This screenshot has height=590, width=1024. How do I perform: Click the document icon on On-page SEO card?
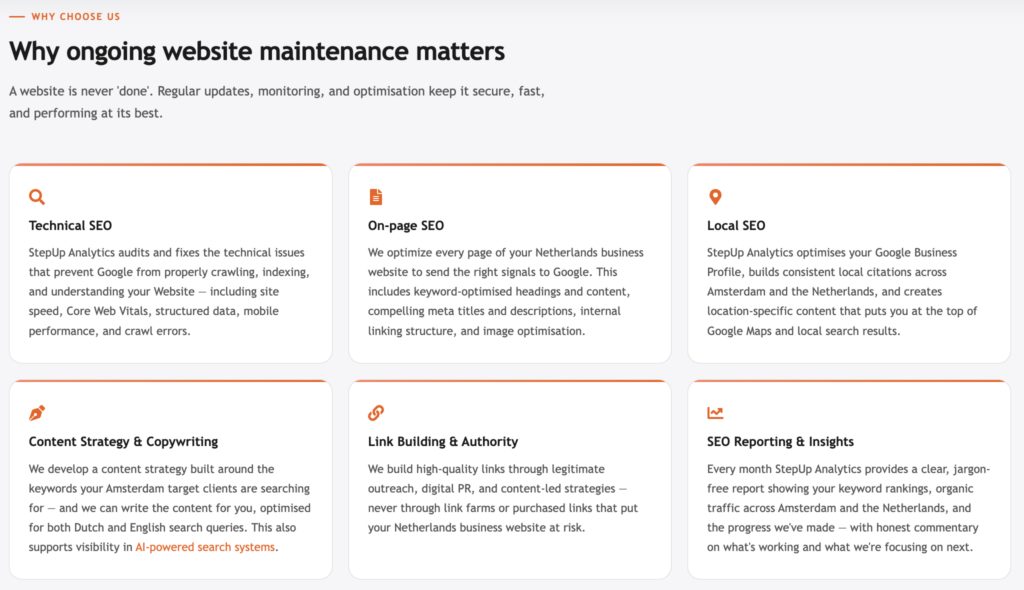[x=376, y=197]
